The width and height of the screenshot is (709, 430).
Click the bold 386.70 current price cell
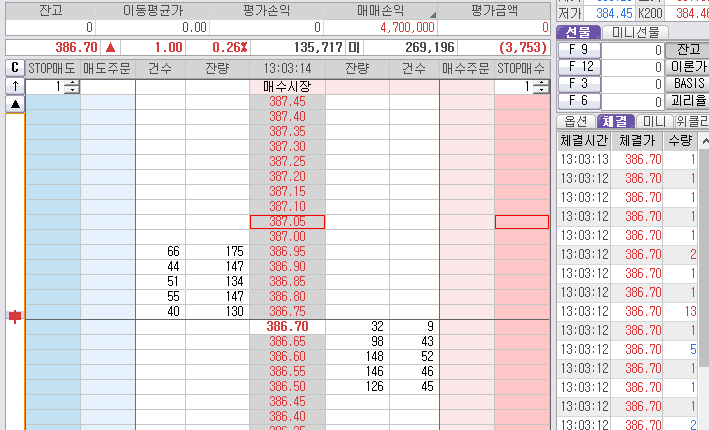point(287,326)
